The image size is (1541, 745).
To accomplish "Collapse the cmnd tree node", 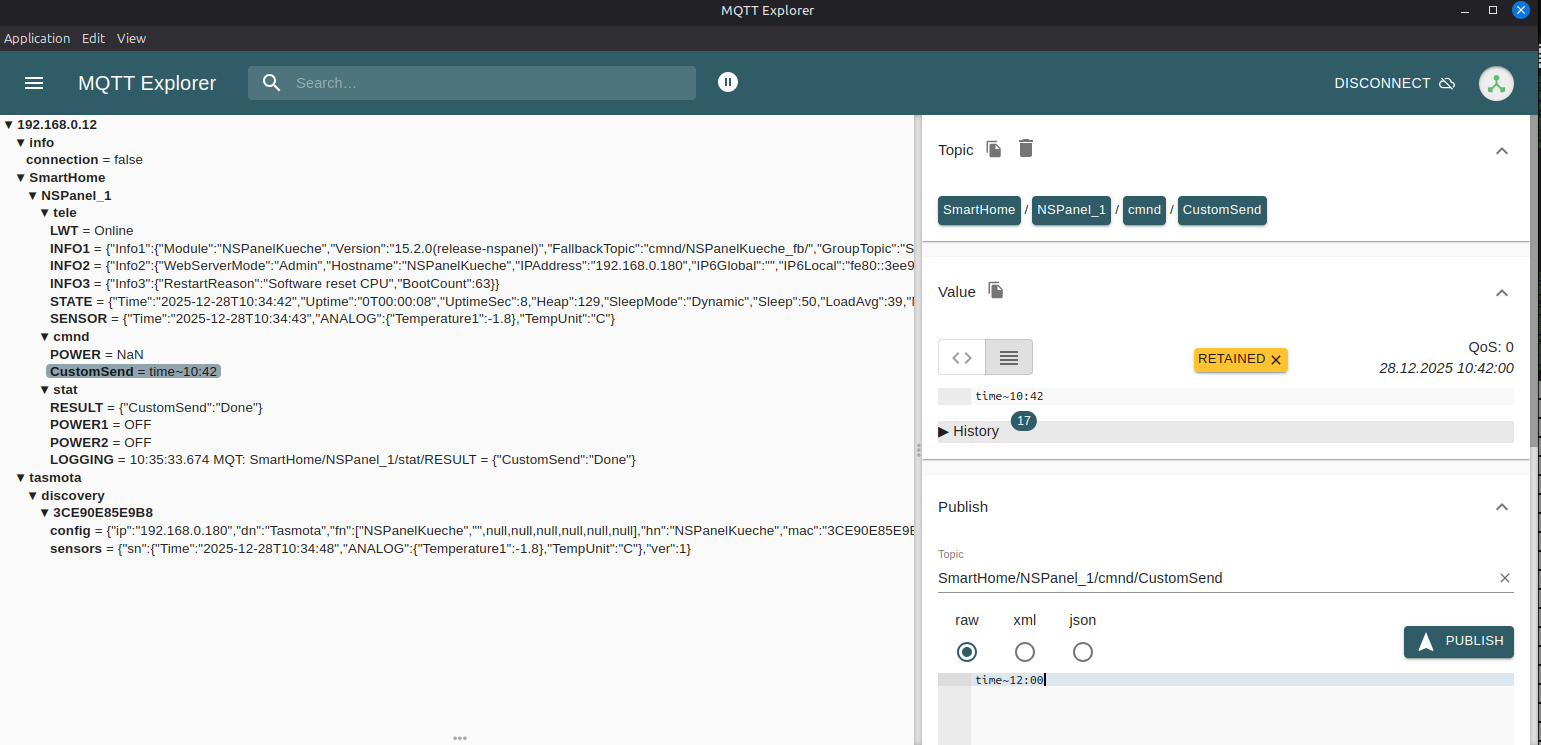I will [x=45, y=337].
